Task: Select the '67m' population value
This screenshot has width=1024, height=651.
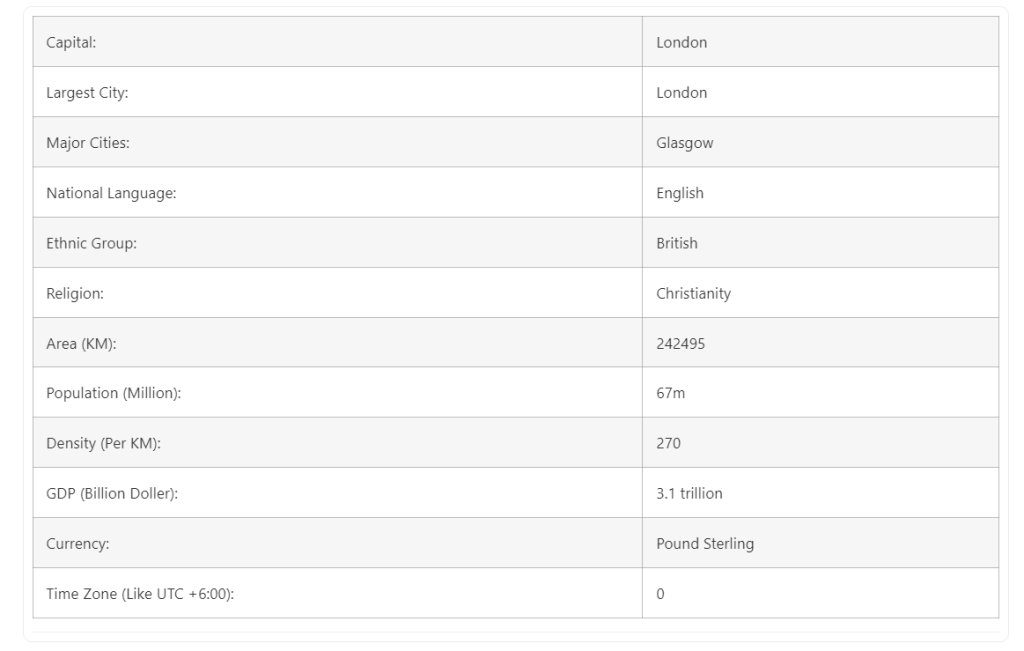Action: coord(670,394)
